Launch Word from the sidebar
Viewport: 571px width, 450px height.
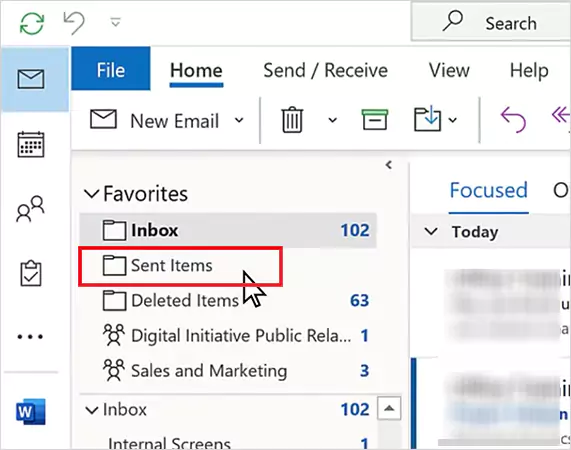pos(31,412)
